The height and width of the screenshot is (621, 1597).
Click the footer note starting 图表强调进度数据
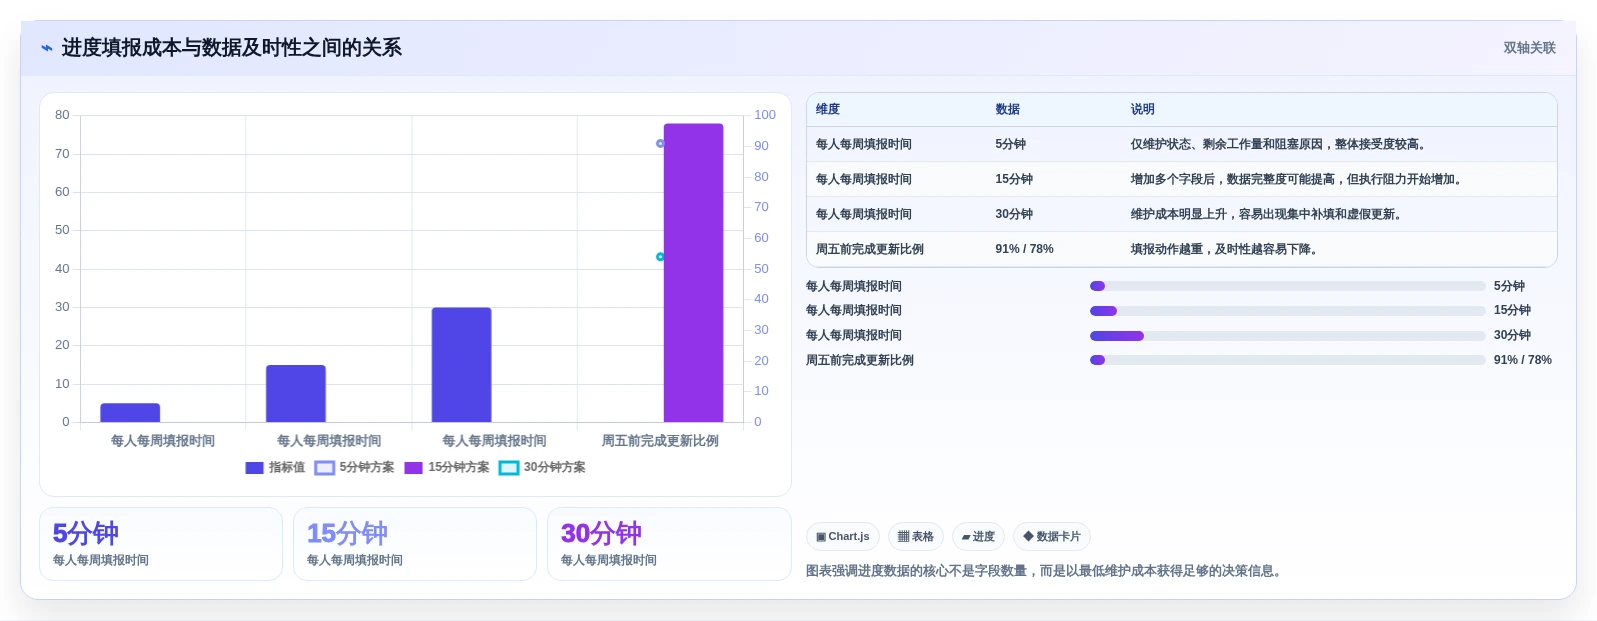[1046, 571]
